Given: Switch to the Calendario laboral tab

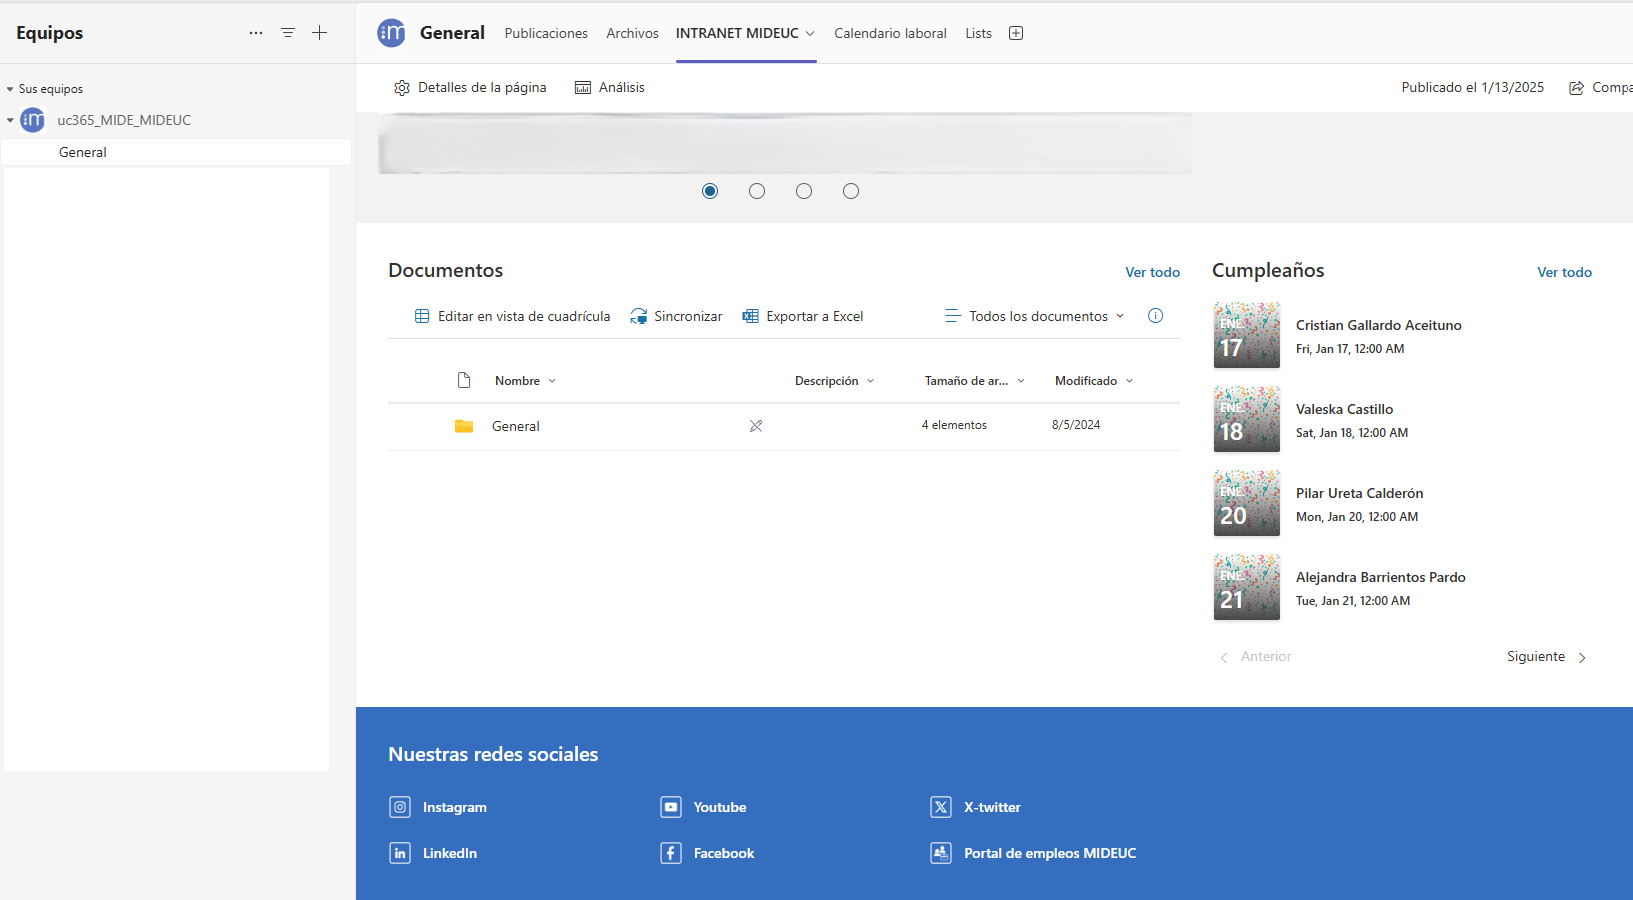Looking at the screenshot, I should (x=890, y=33).
